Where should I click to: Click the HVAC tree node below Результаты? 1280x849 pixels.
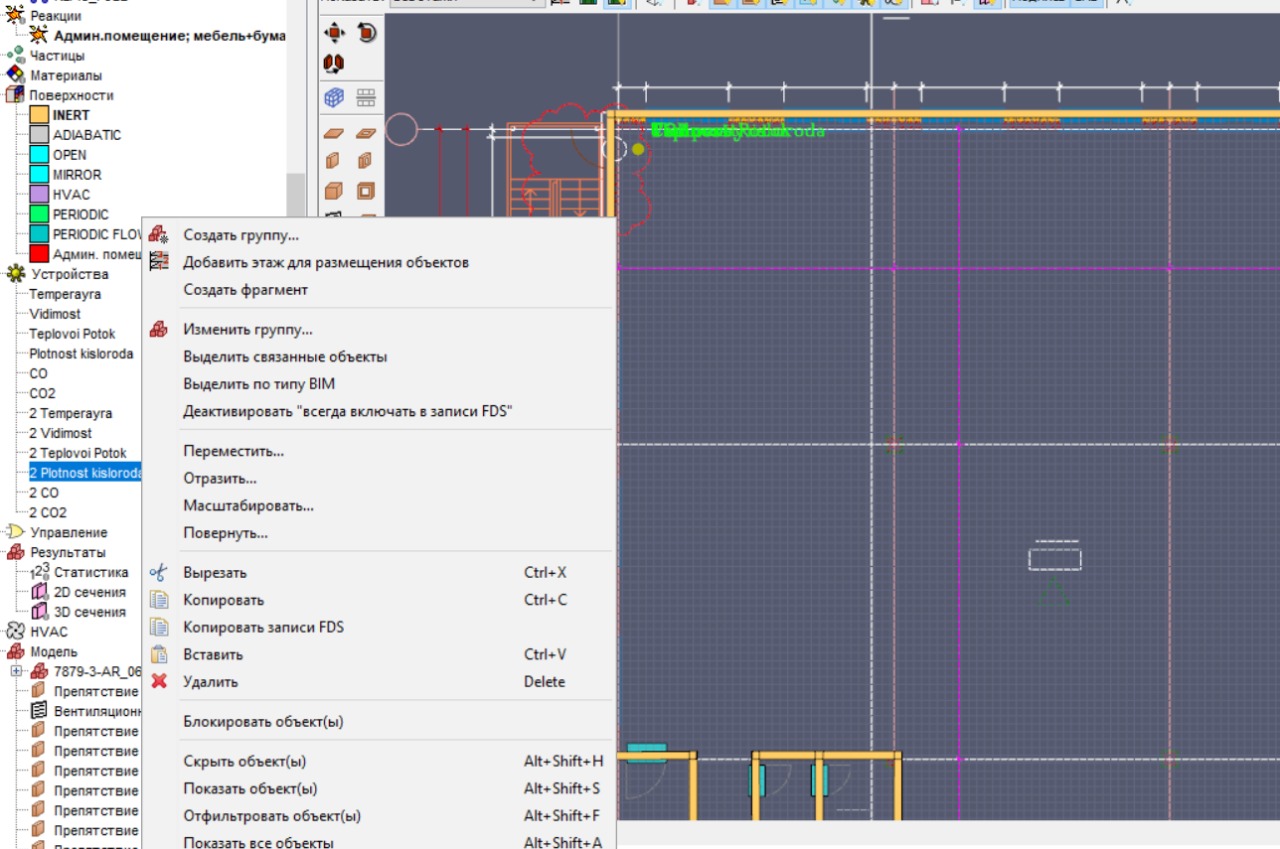[49, 632]
